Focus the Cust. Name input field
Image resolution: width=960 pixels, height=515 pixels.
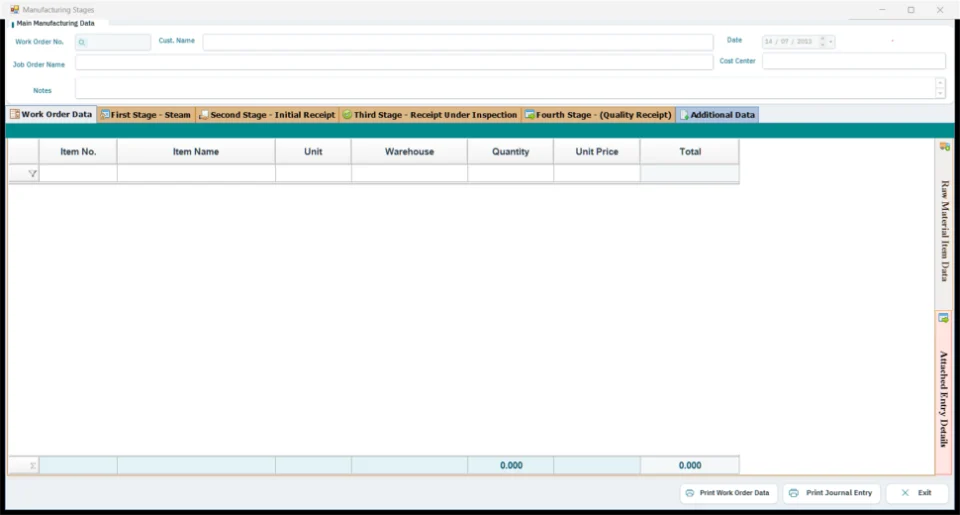[x=458, y=42]
